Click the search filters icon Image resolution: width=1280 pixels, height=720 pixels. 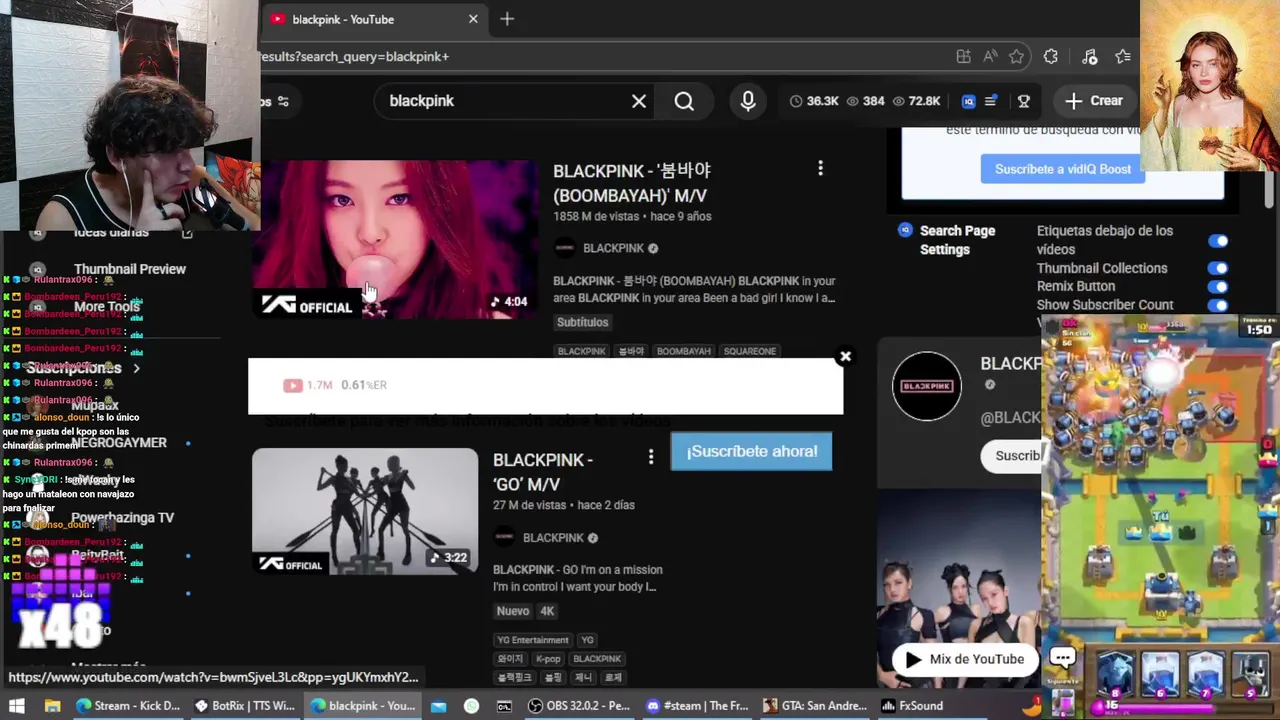point(283,101)
